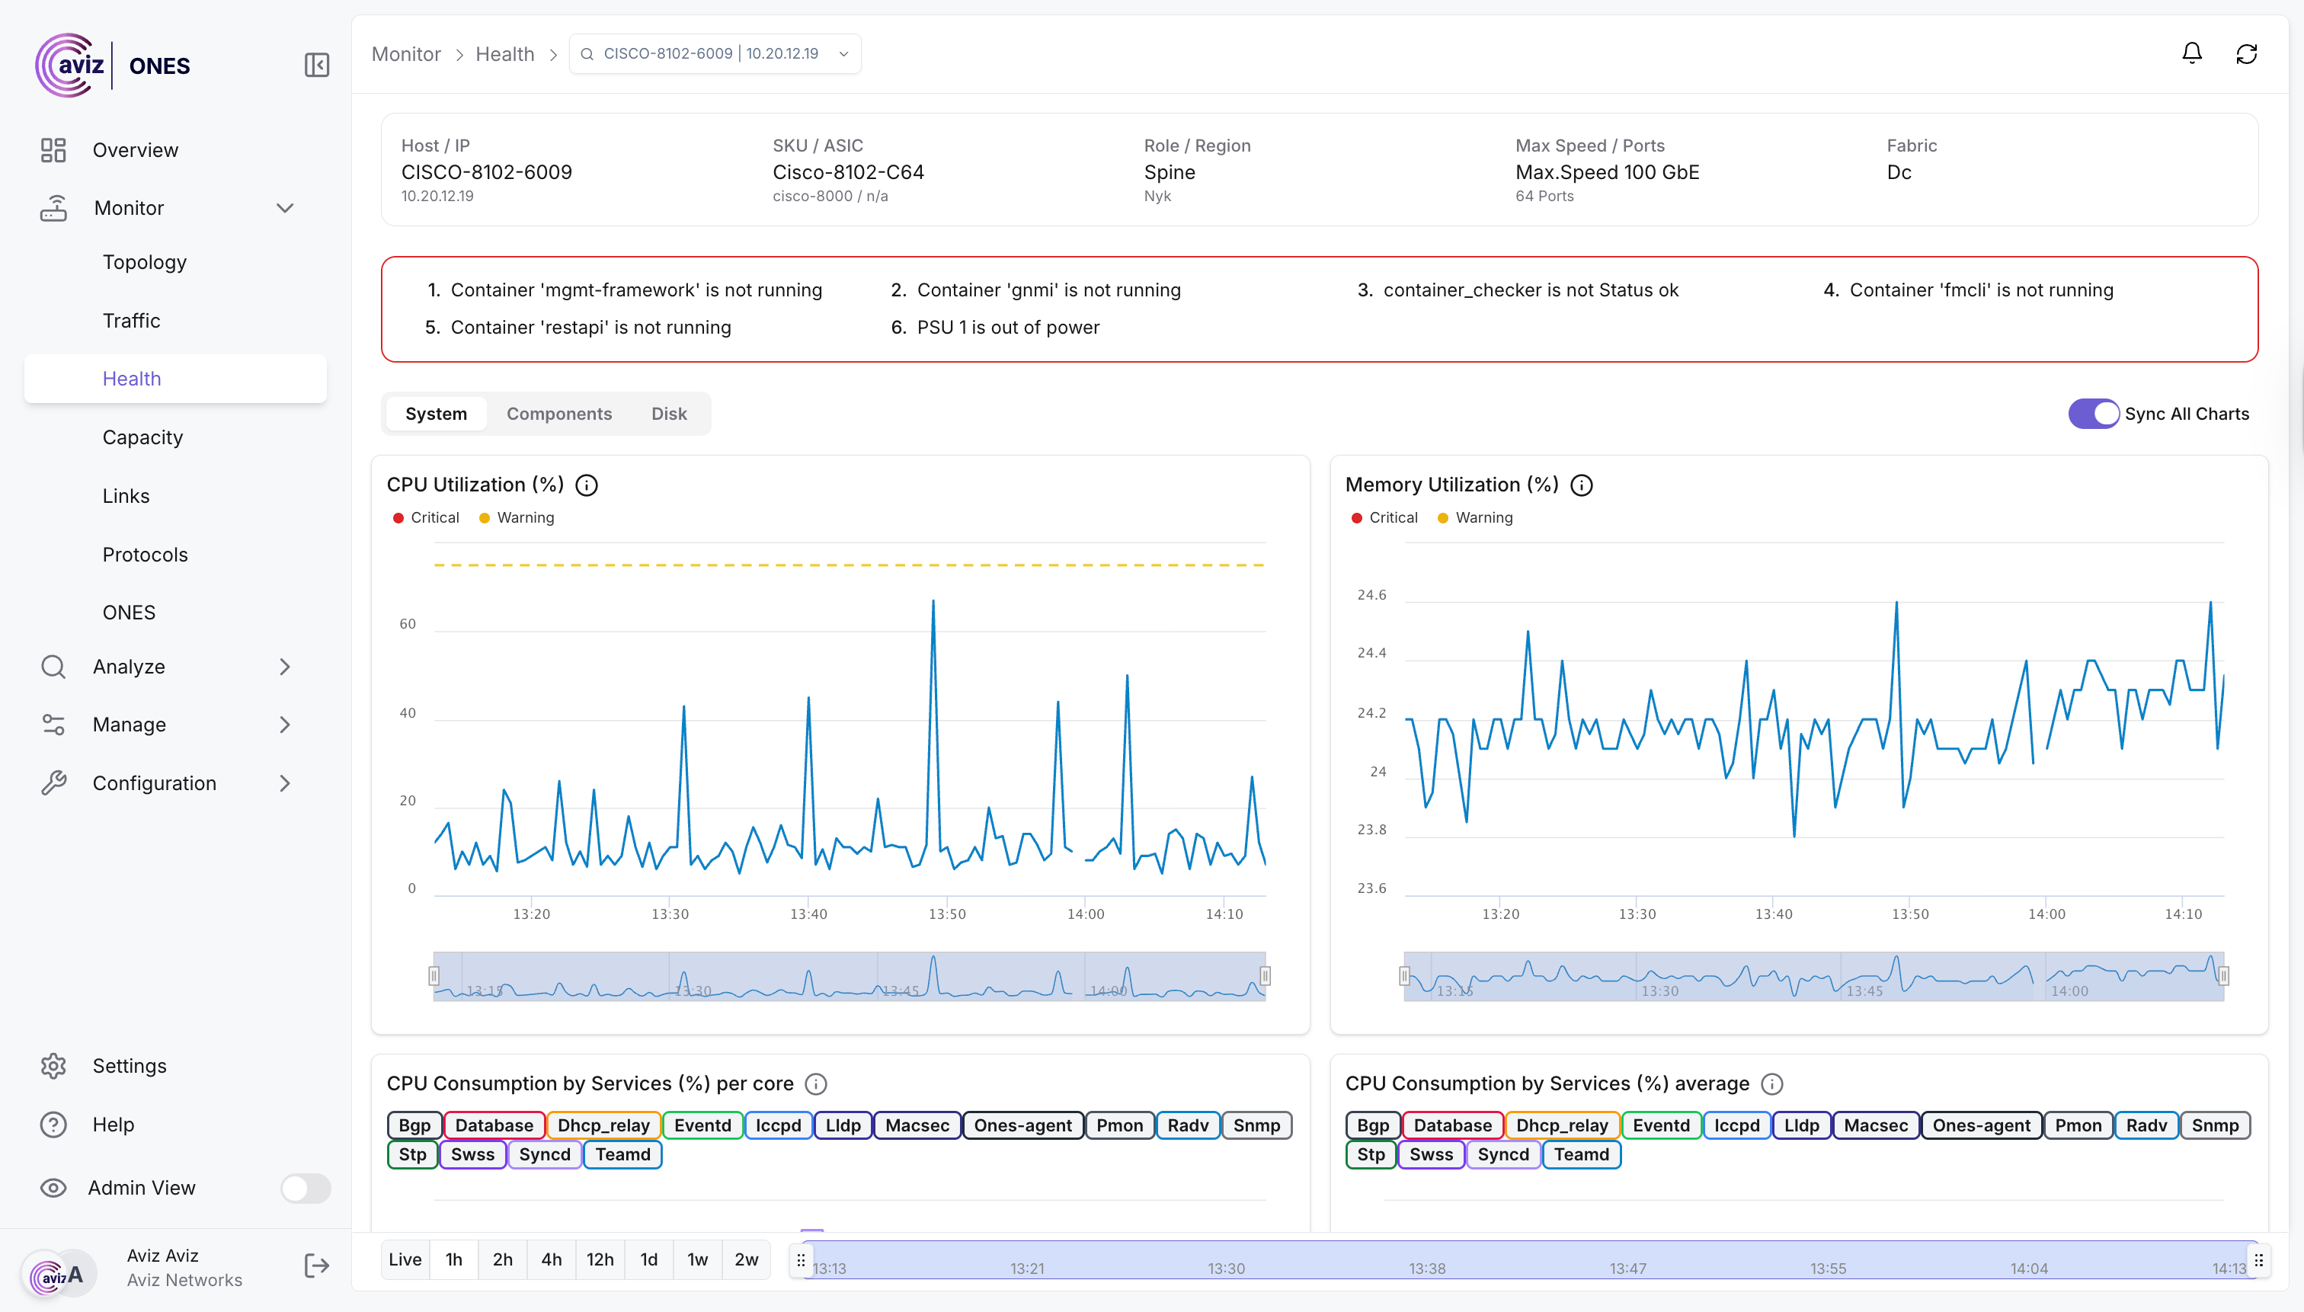Select the 12h time range button
Viewport: 2304px width, 1312px height.
[x=600, y=1260]
